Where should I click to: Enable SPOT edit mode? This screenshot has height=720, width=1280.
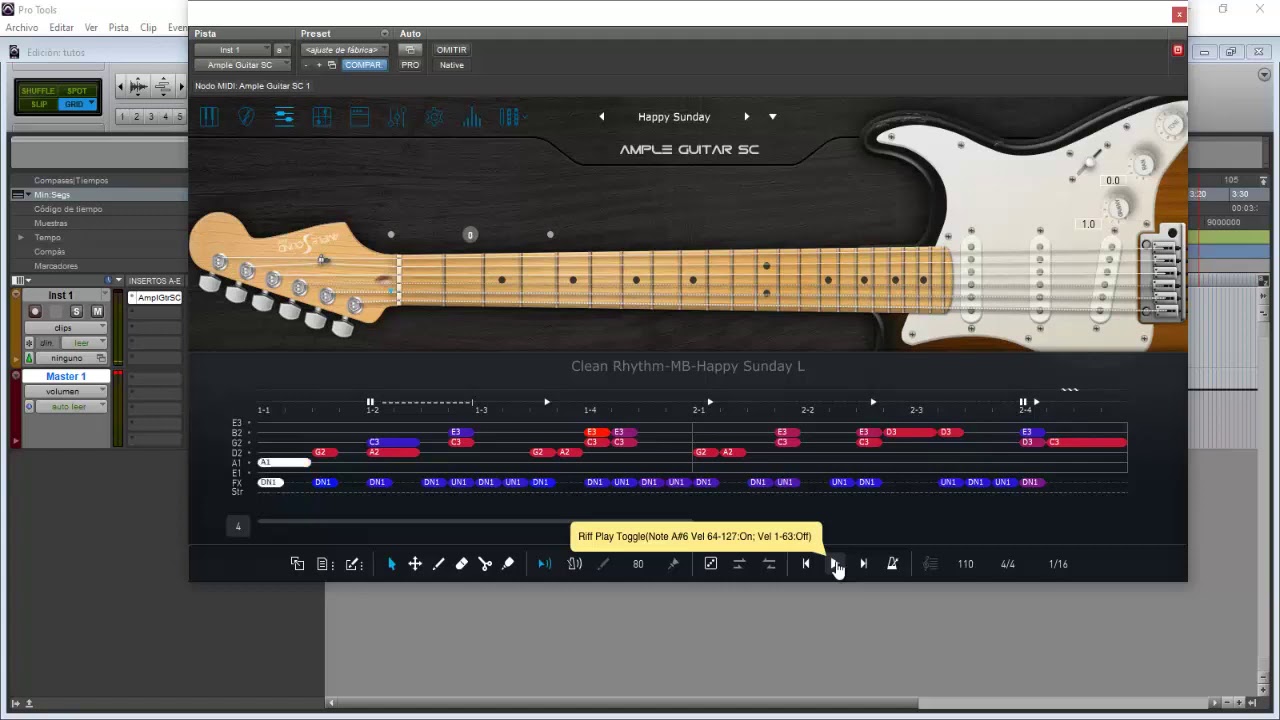(x=77, y=91)
